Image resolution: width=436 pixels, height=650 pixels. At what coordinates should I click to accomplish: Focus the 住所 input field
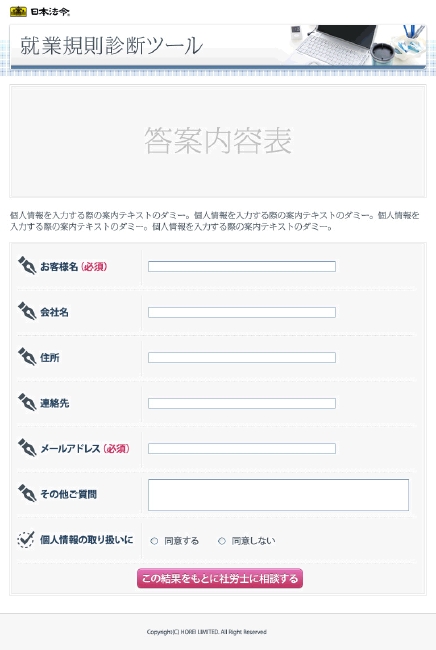point(242,357)
